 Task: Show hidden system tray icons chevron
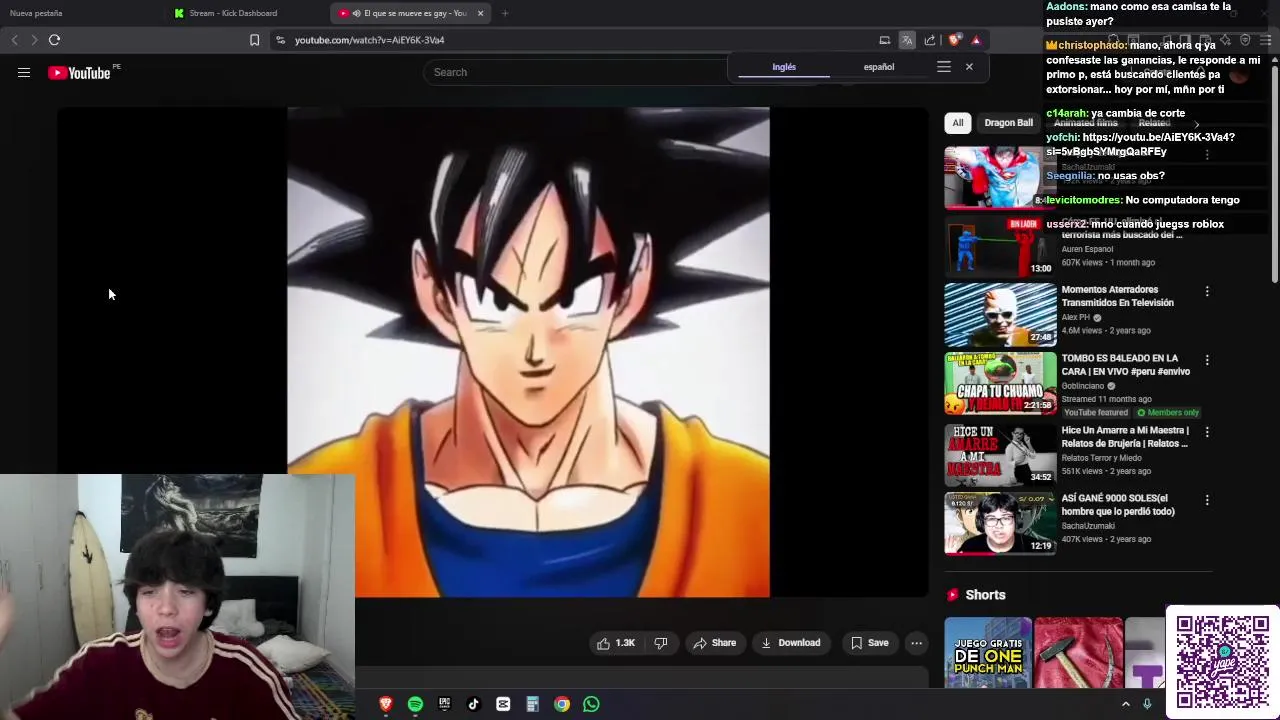coord(1125,704)
